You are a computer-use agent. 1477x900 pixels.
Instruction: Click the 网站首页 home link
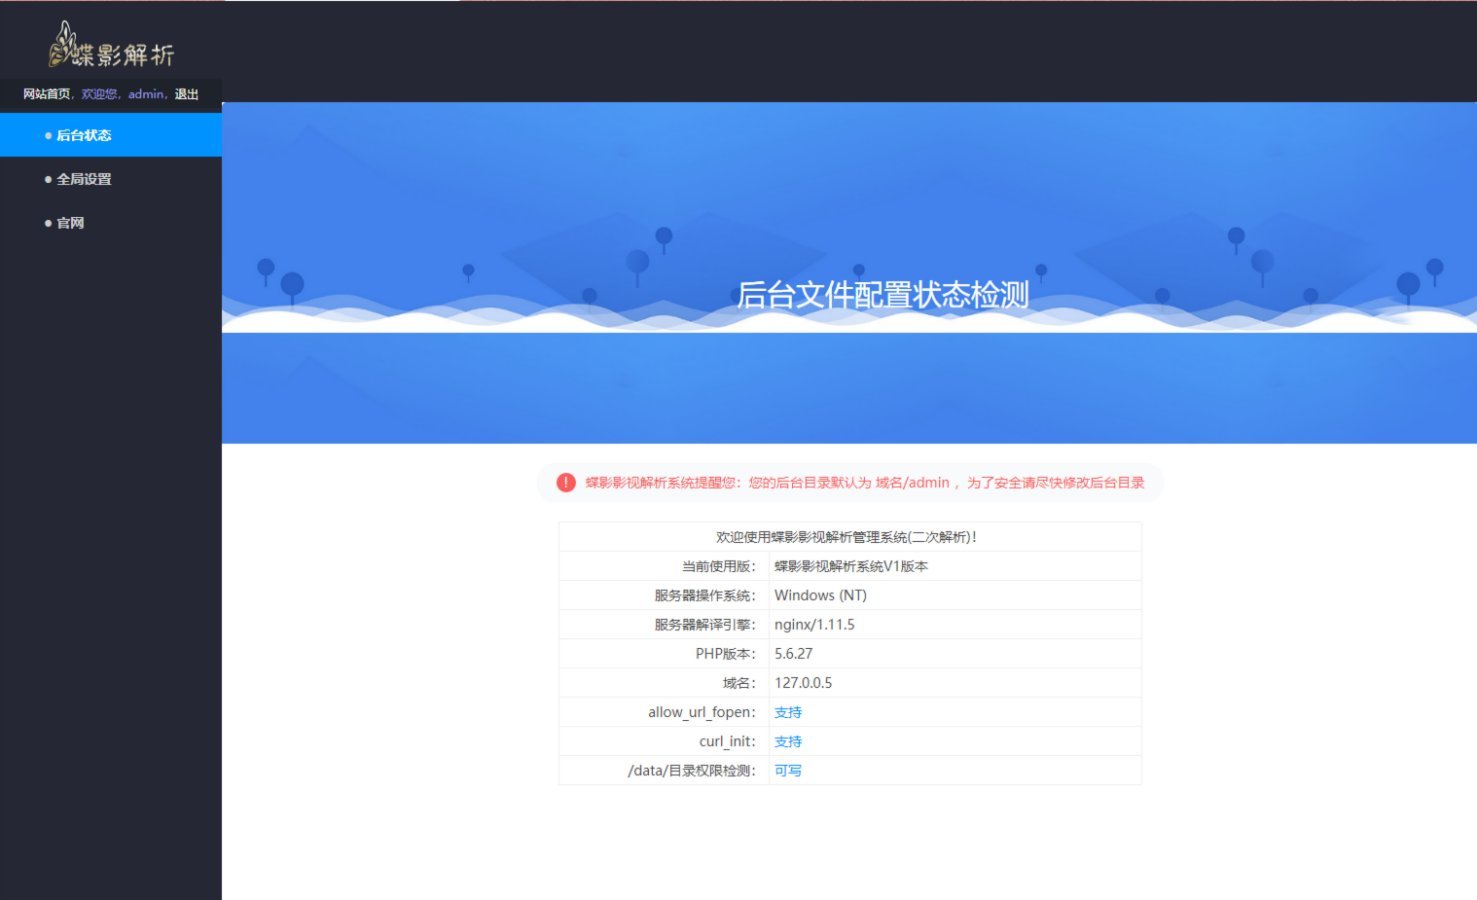pos(45,93)
